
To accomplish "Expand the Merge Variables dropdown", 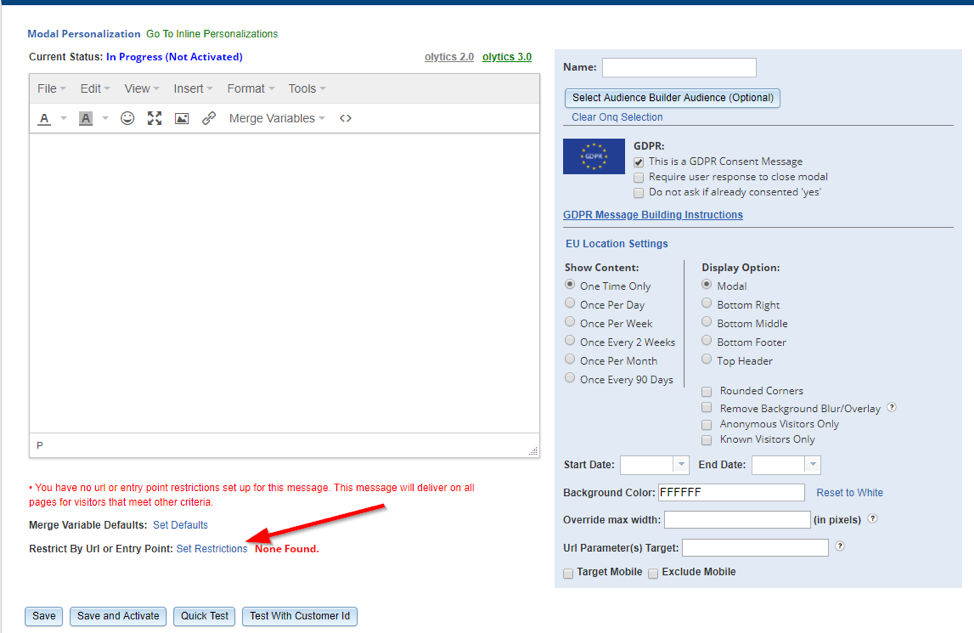I will point(277,118).
